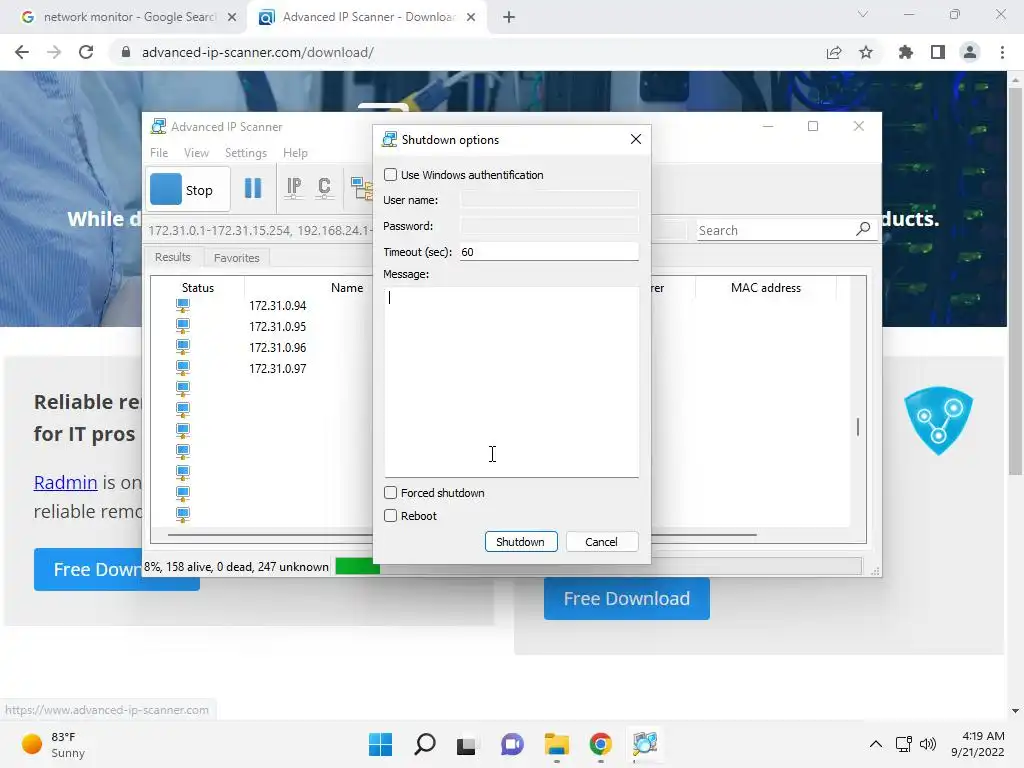
Task: Click the Timeout (sec) field
Action: click(x=549, y=251)
